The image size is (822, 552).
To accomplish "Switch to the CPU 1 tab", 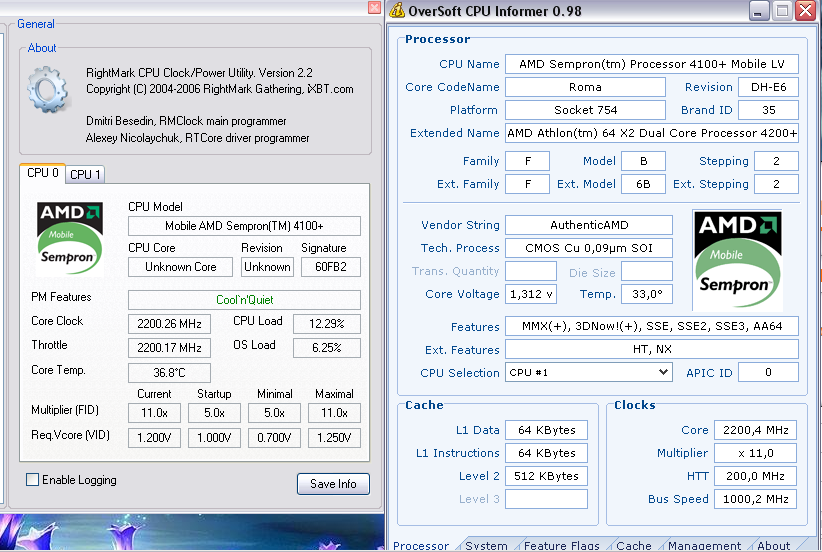I will coord(85,175).
